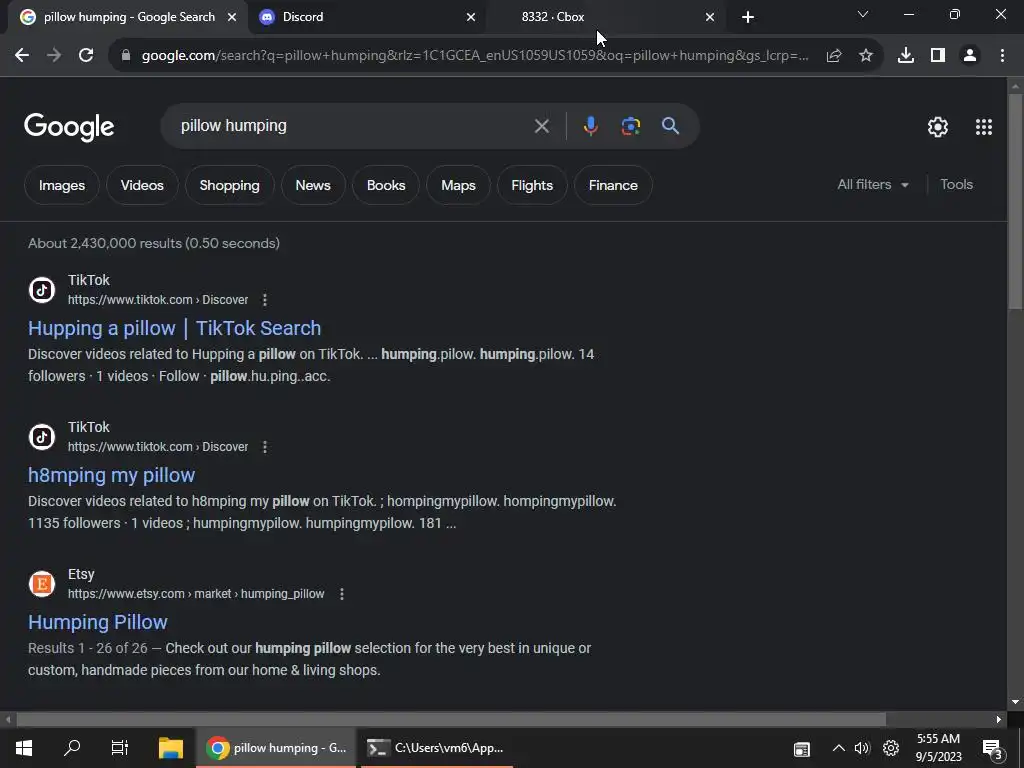Viewport: 1024px width, 768px height.
Task: Select the Flights filter
Action: pyautogui.click(x=532, y=185)
